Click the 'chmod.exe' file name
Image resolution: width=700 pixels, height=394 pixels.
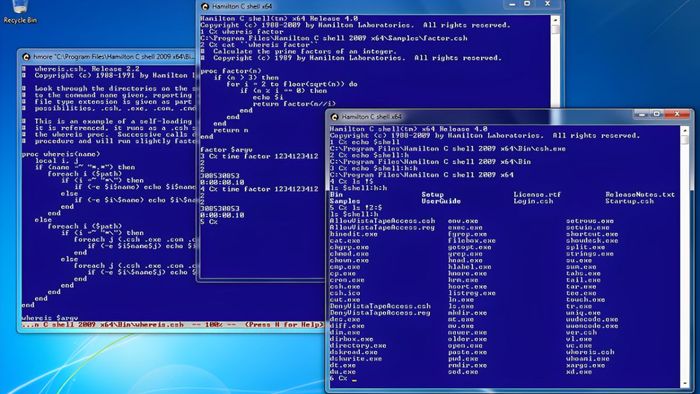coord(349,253)
